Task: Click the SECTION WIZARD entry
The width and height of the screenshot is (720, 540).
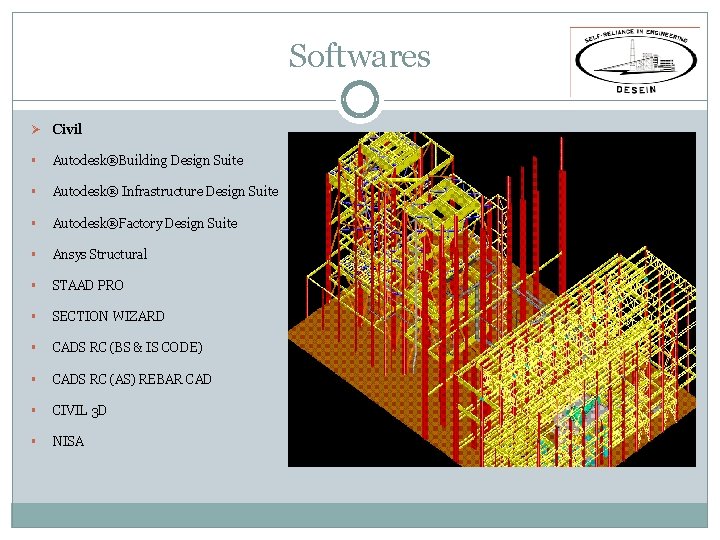Action: click(108, 316)
